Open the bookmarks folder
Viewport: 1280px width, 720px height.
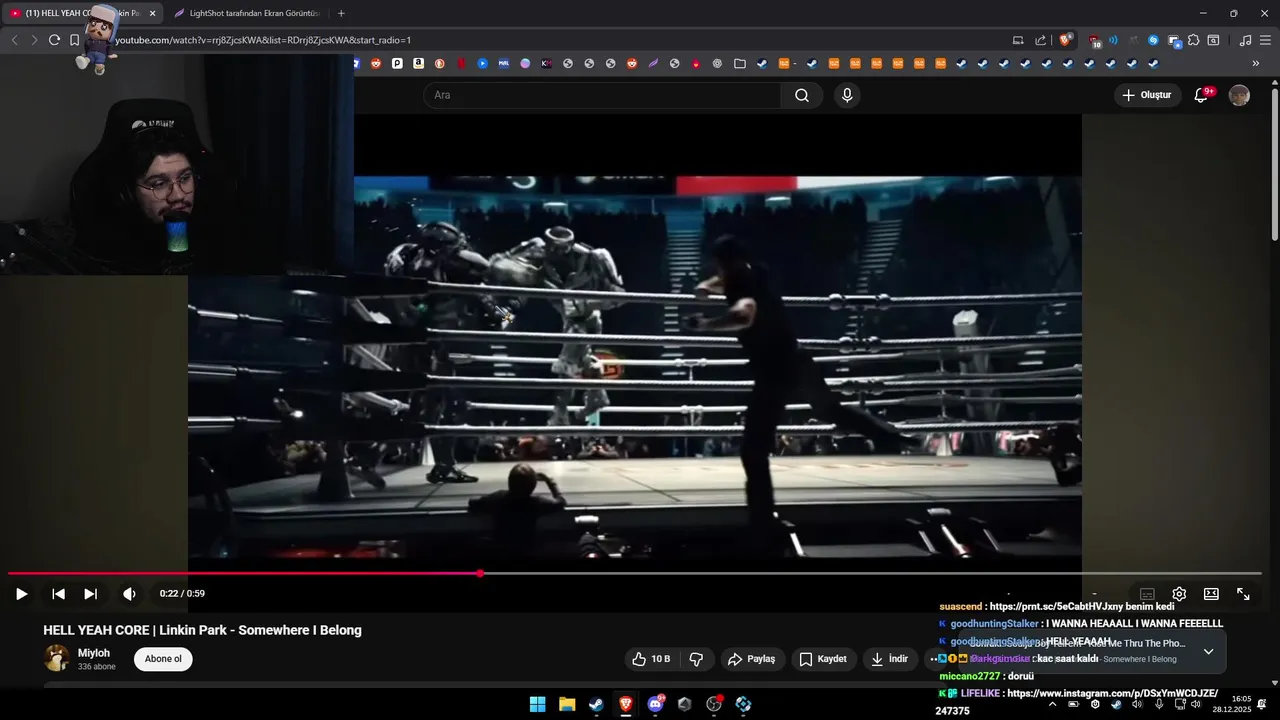tap(739, 63)
